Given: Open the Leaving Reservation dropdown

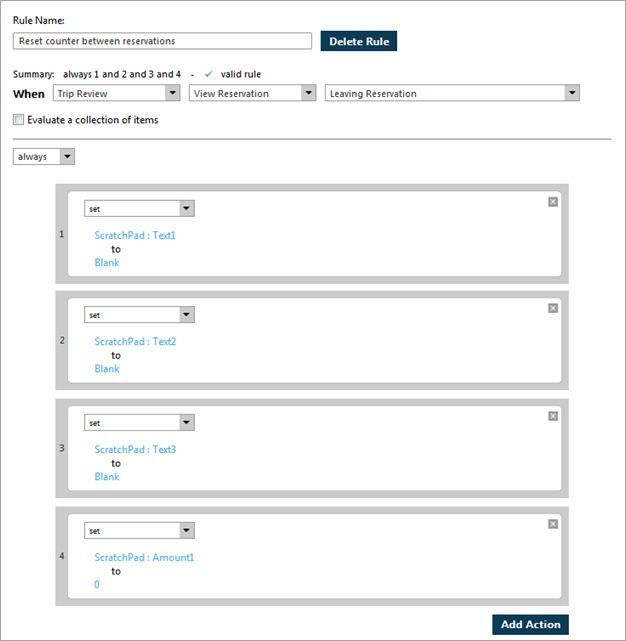Looking at the screenshot, I should (452, 93).
